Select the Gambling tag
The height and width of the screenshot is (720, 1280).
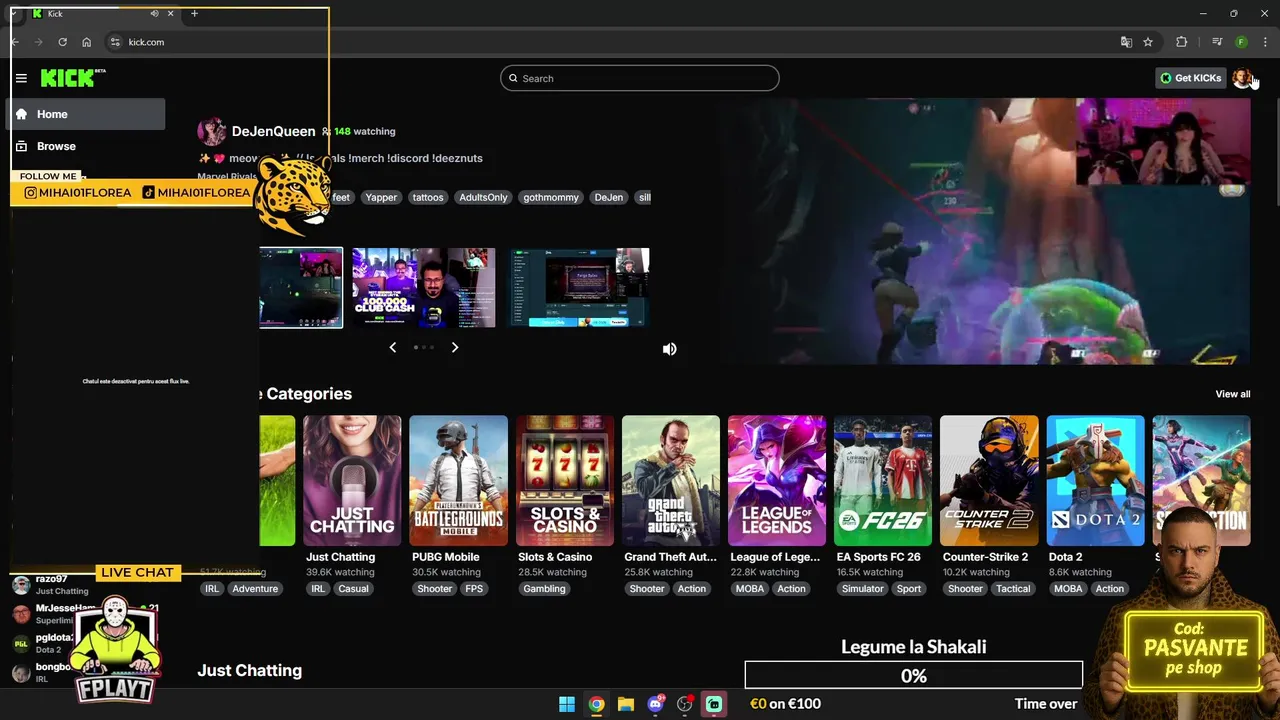[x=544, y=589]
